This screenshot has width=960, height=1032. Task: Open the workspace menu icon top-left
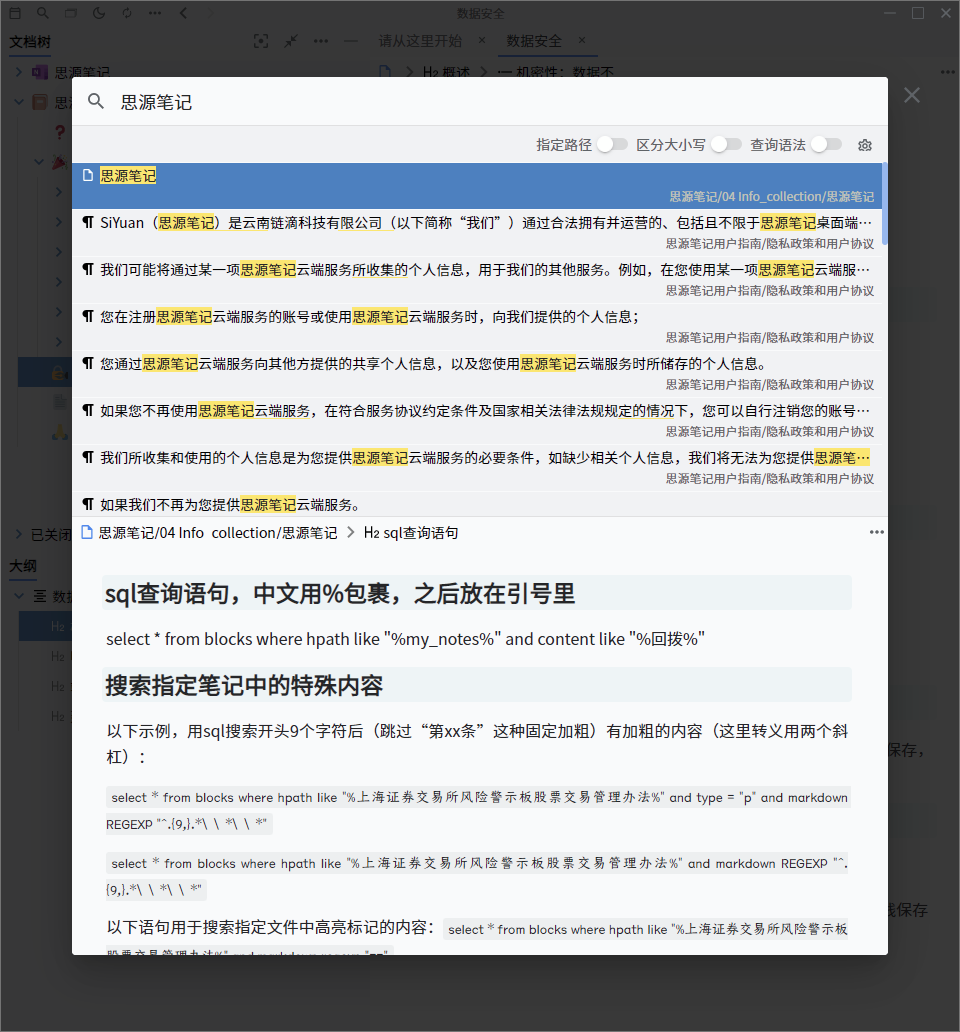pos(14,13)
